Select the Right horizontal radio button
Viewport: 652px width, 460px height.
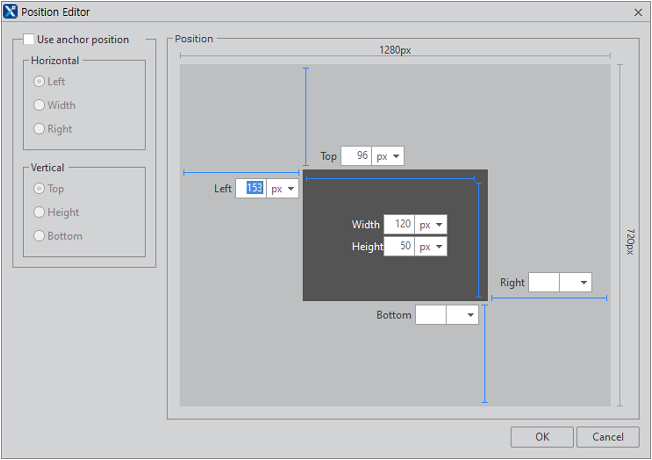pos(40,129)
